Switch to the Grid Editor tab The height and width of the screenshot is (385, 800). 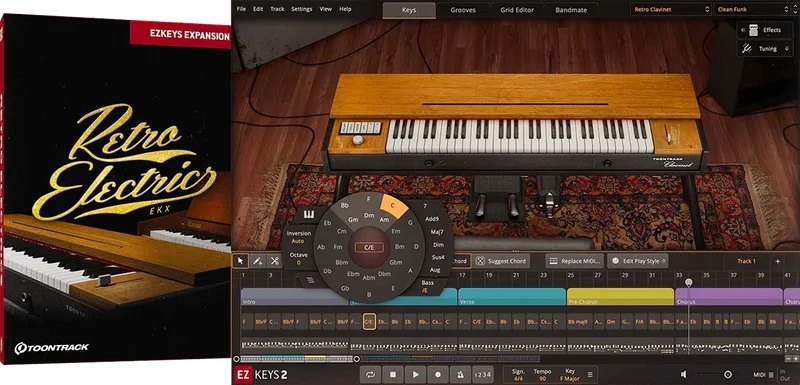tap(517, 10)
